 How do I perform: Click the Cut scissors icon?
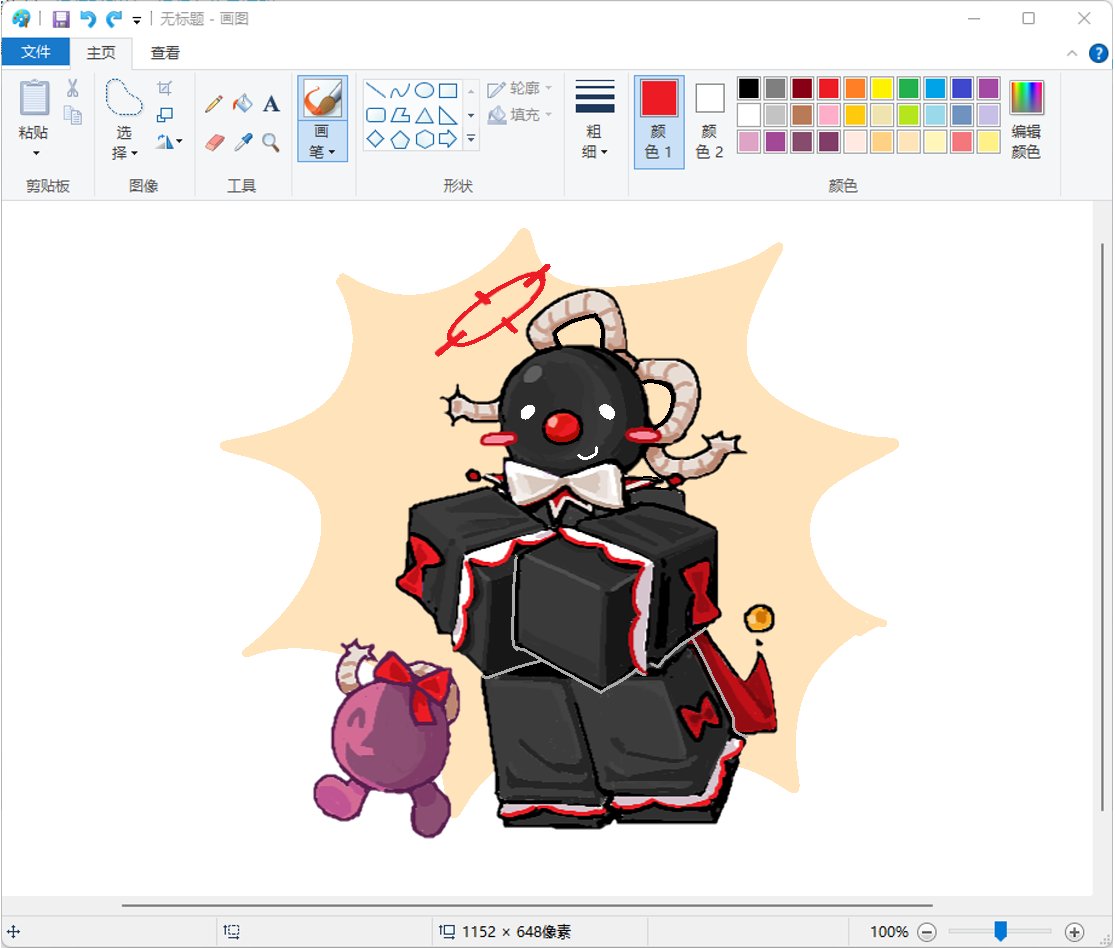73,87
